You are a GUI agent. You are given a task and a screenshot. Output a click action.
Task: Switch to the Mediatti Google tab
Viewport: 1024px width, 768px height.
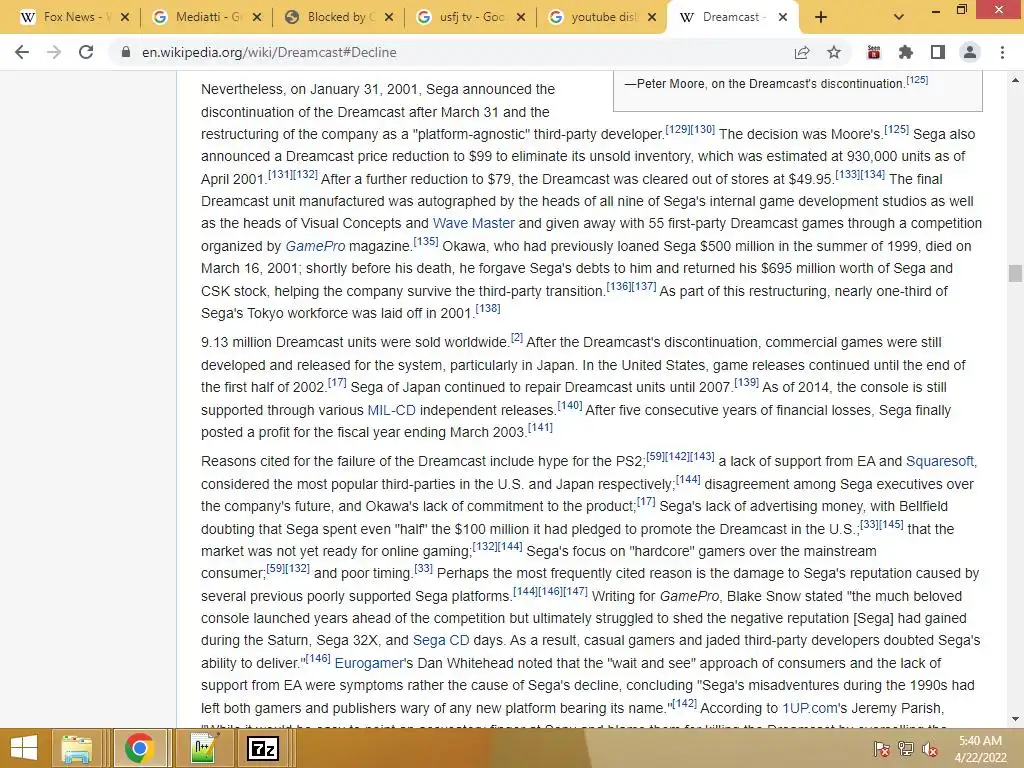tap(200, 17)
